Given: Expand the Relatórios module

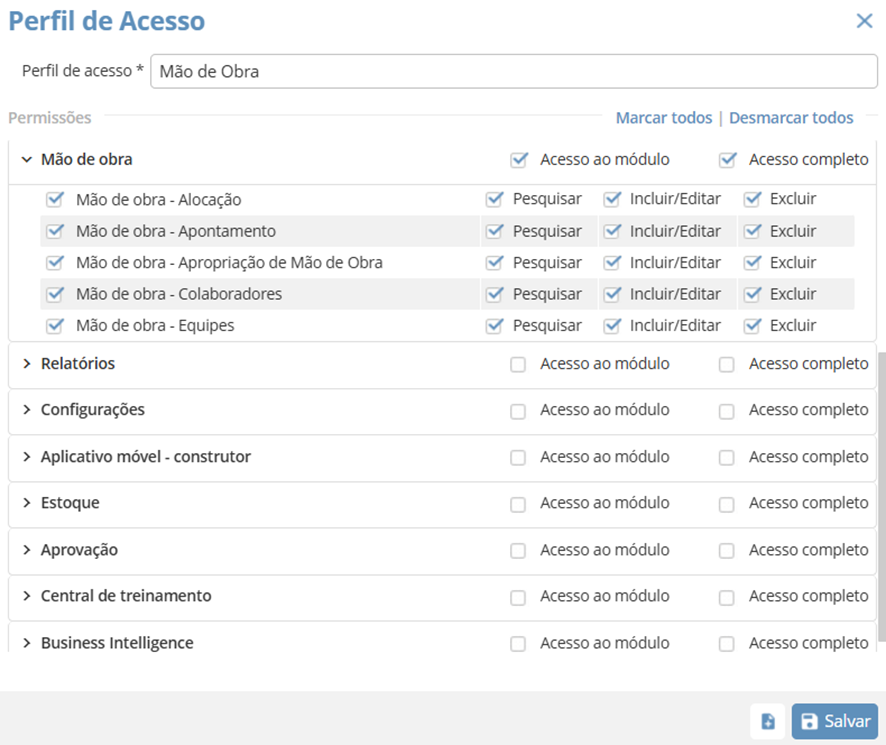Looking at the screenshot, I should point(27,364).
